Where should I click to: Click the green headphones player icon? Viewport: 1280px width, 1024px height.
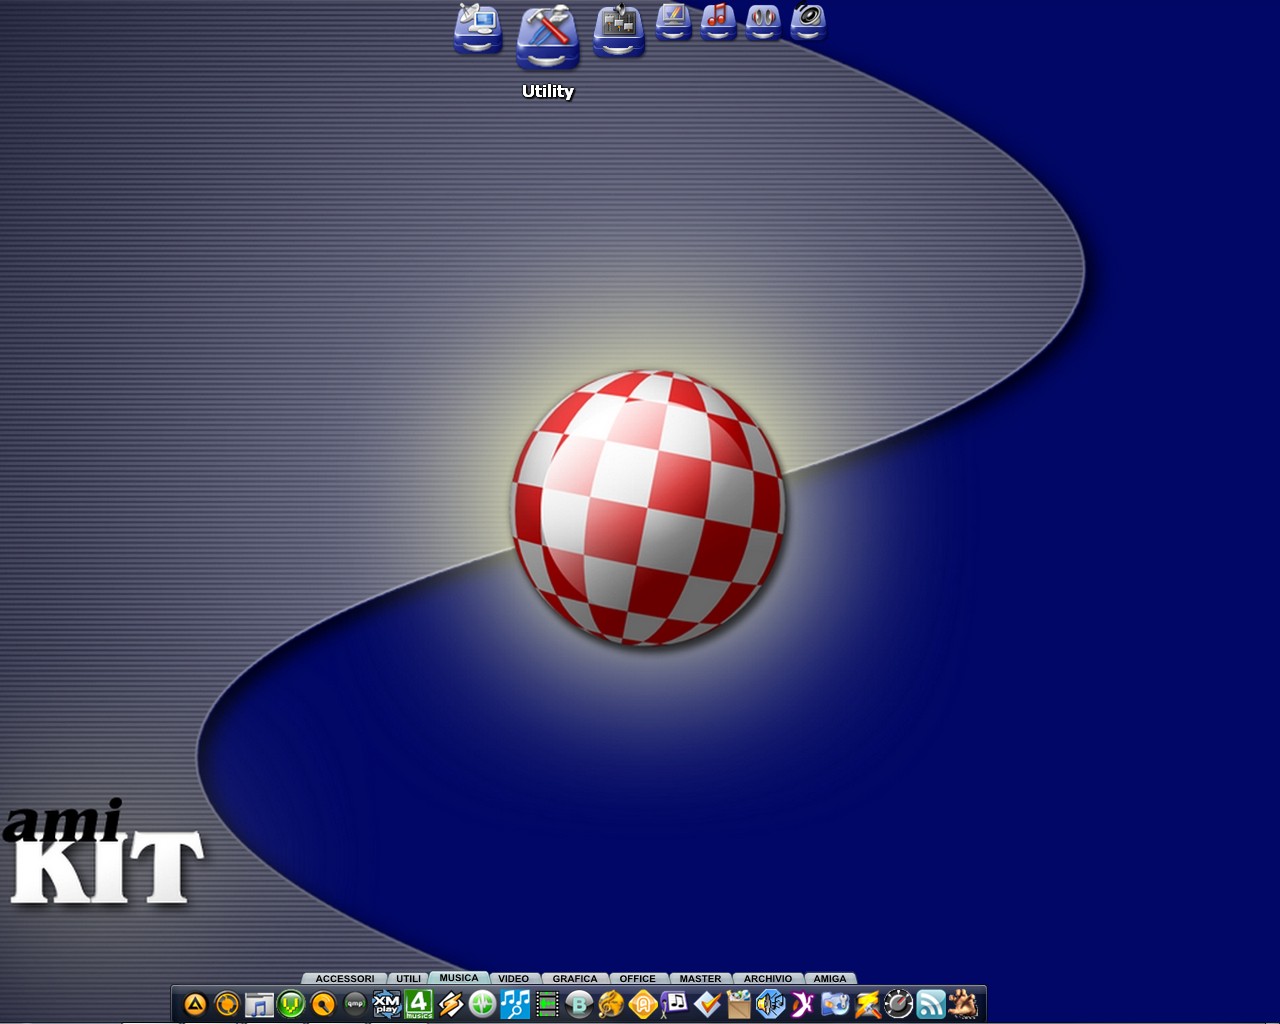click(x=291, y=1003)
